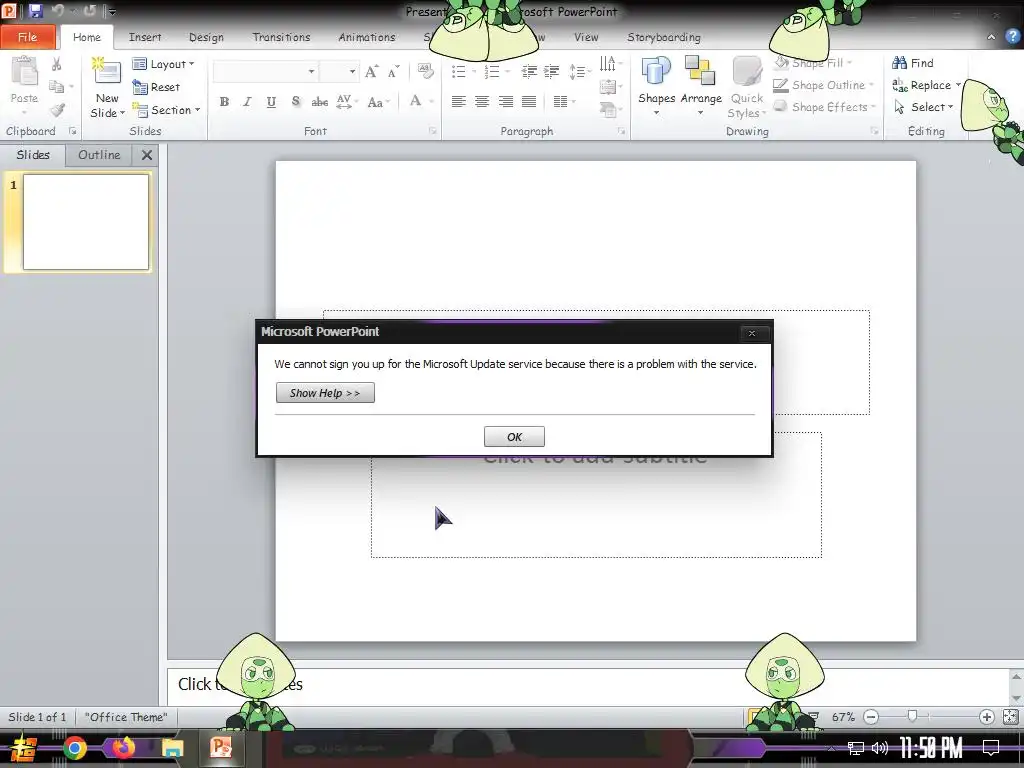Open PowerPoint Help question mark icon
Screen dimensions: 1024x768
[x=1012, y=37]
